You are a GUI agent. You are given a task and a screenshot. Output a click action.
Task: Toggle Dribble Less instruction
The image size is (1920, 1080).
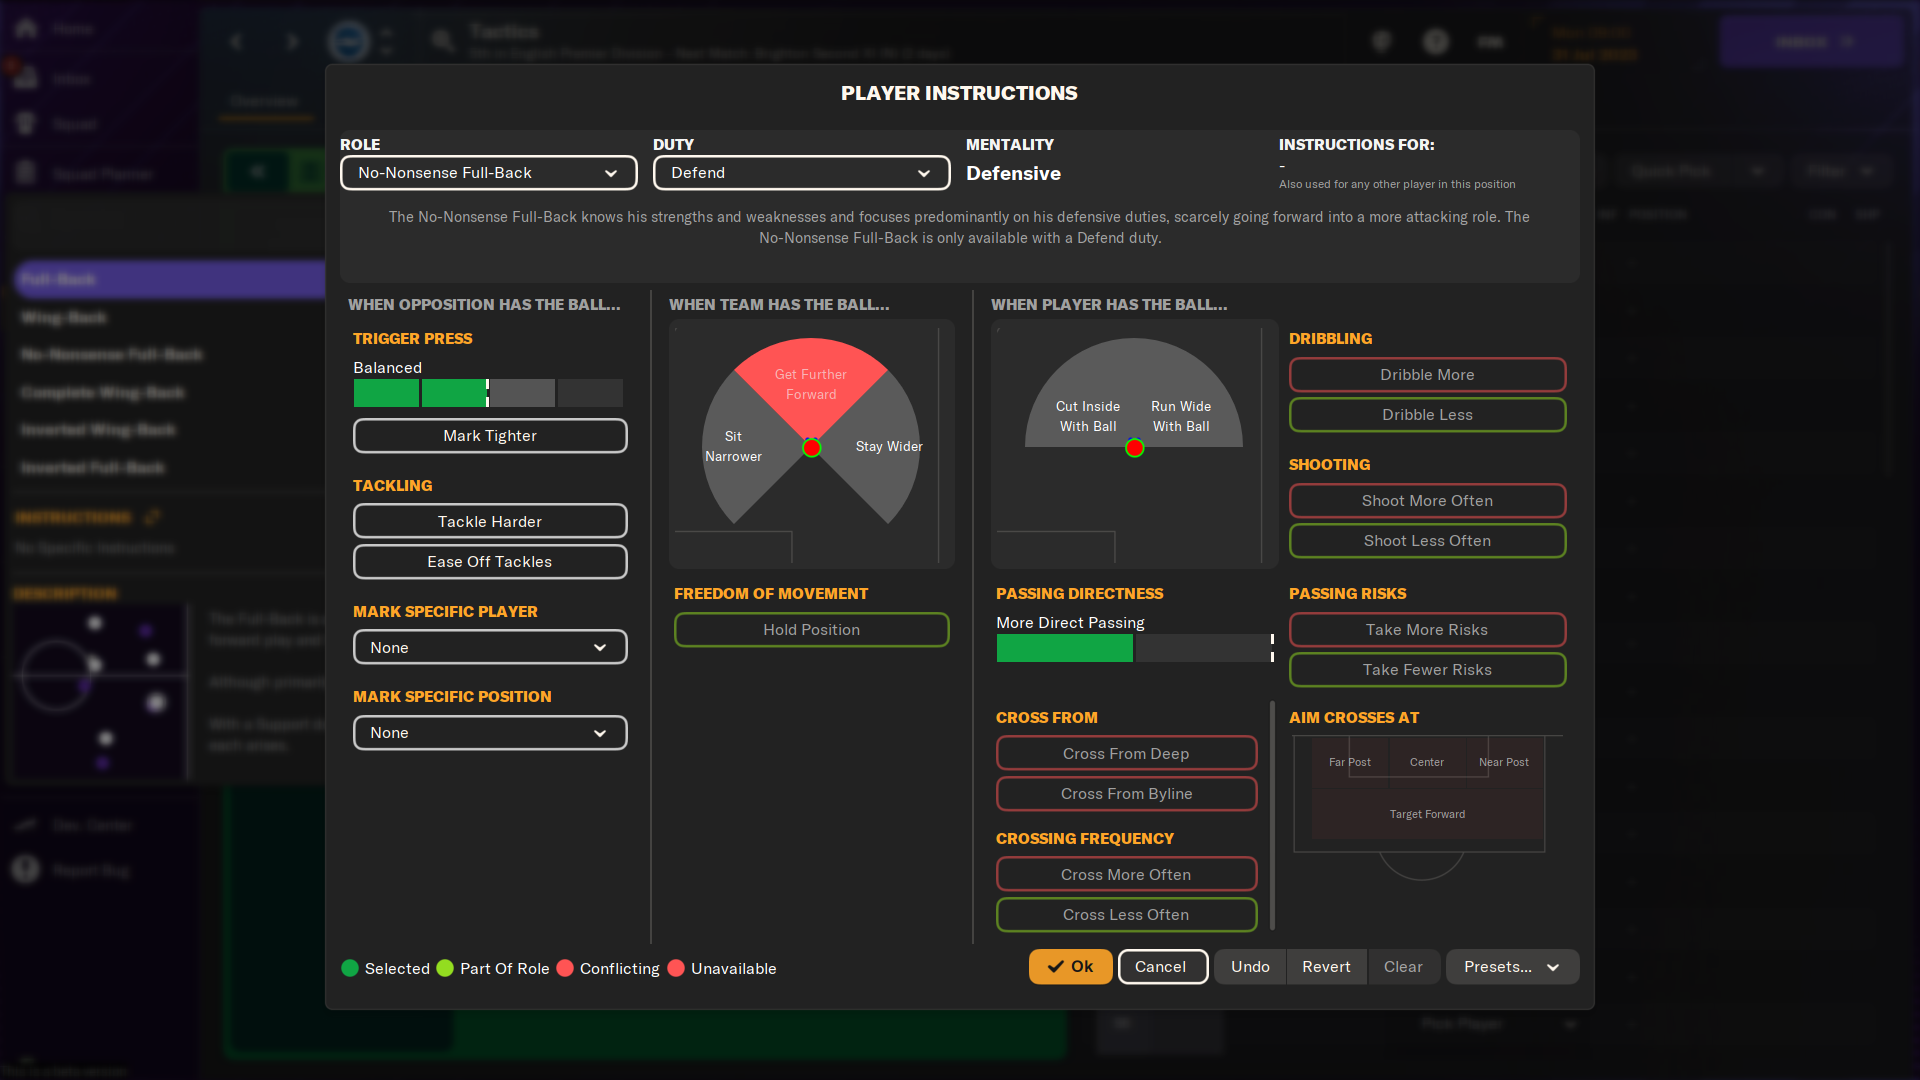(1427, 415)
